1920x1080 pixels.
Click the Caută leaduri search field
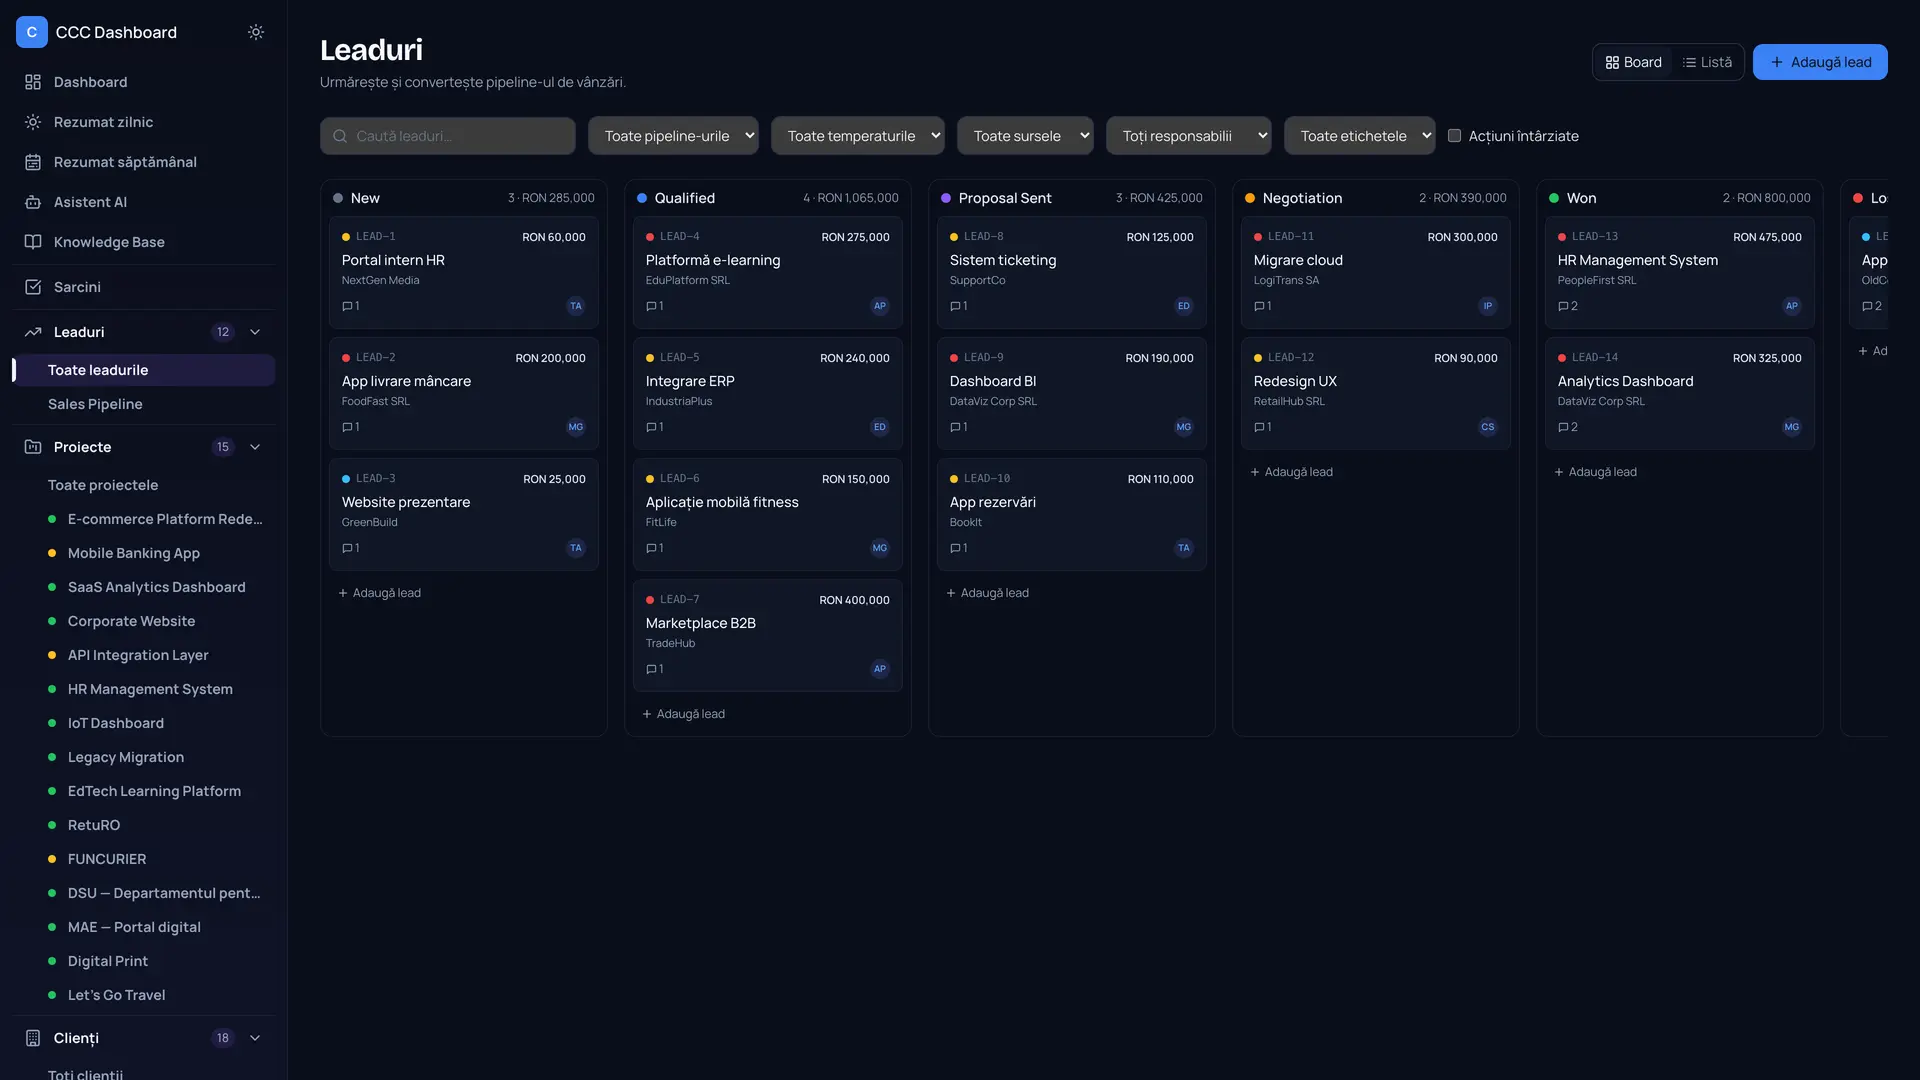click(448, 136)
